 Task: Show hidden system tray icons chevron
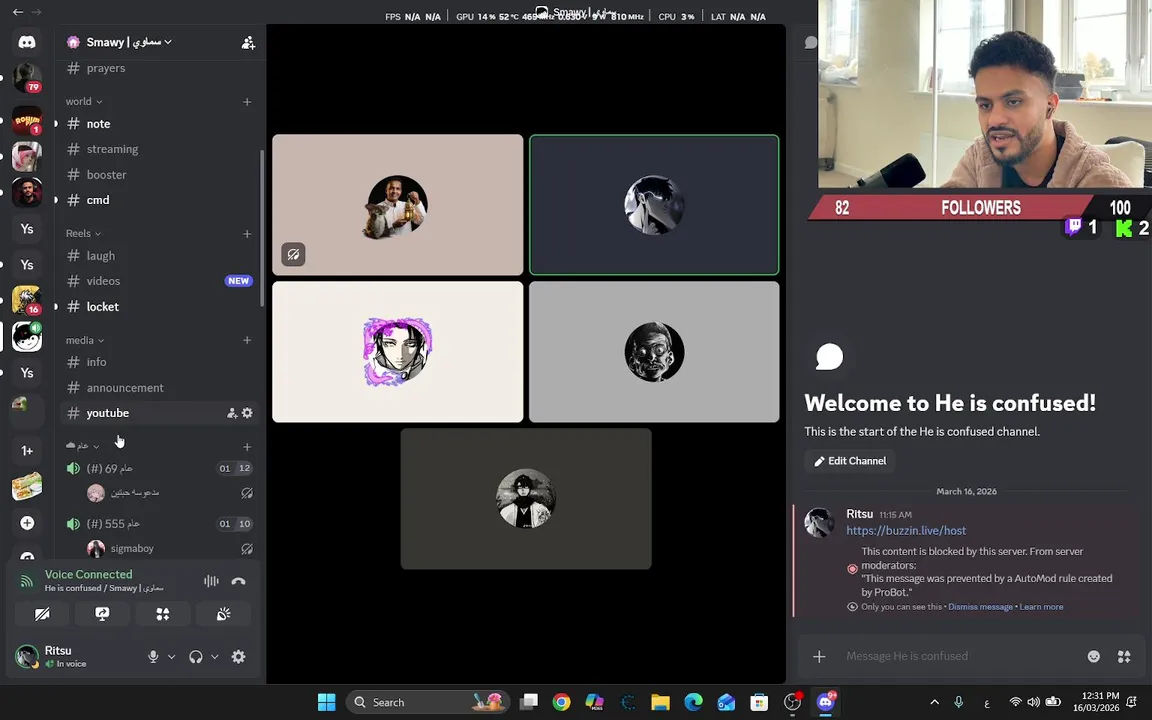click(935, 702)
